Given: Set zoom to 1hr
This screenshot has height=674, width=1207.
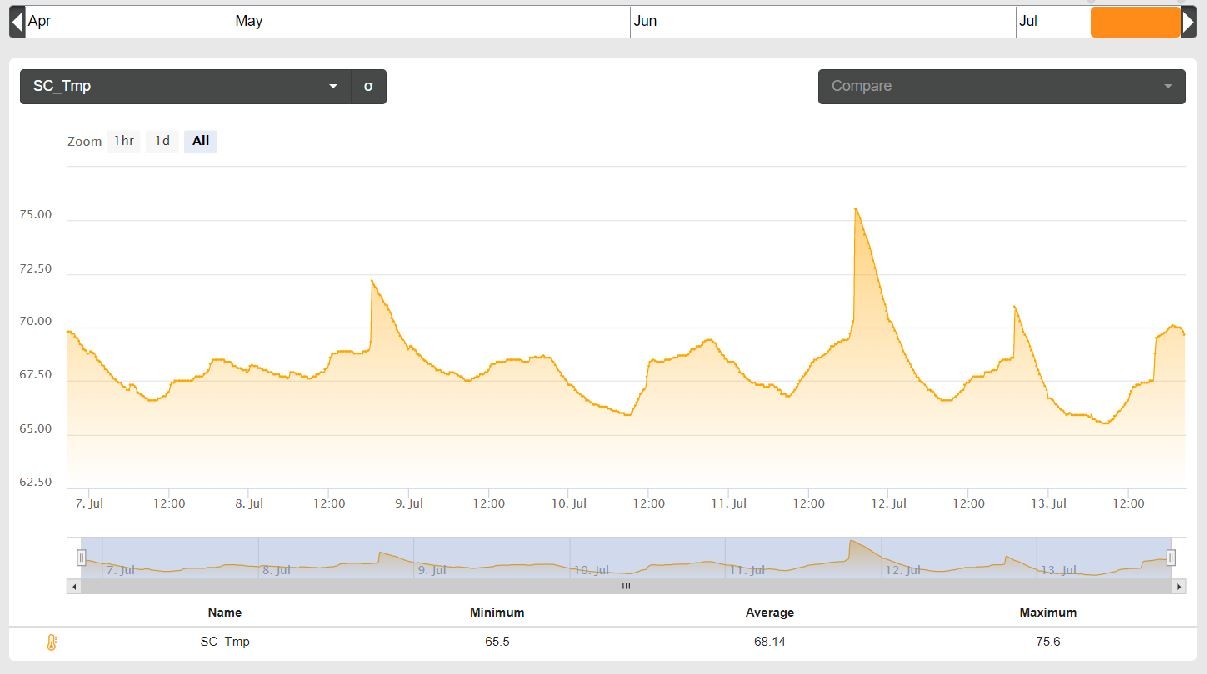Looking at the screenshot, I should pos(124,141).
